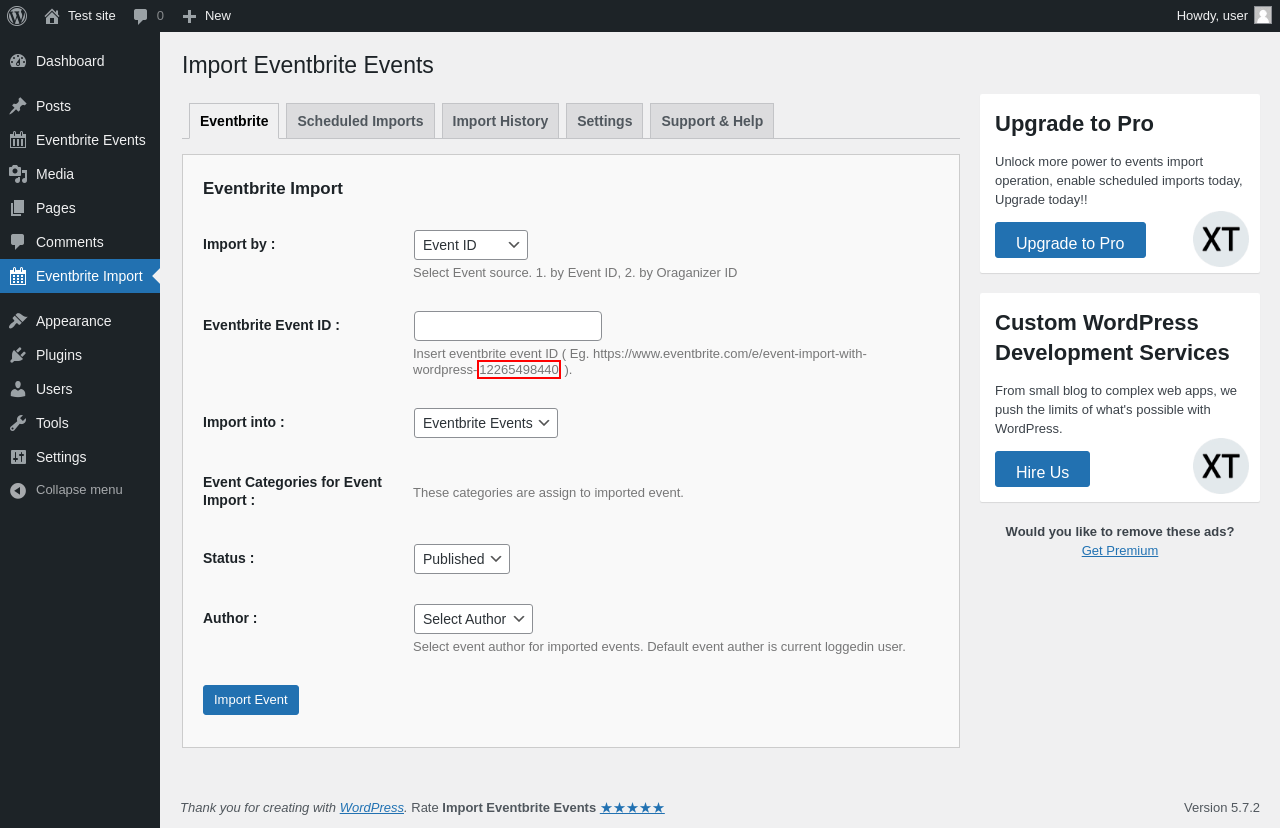Follow the Get Premium link
Screen dimensions: 1280x828
(1120, 550)
